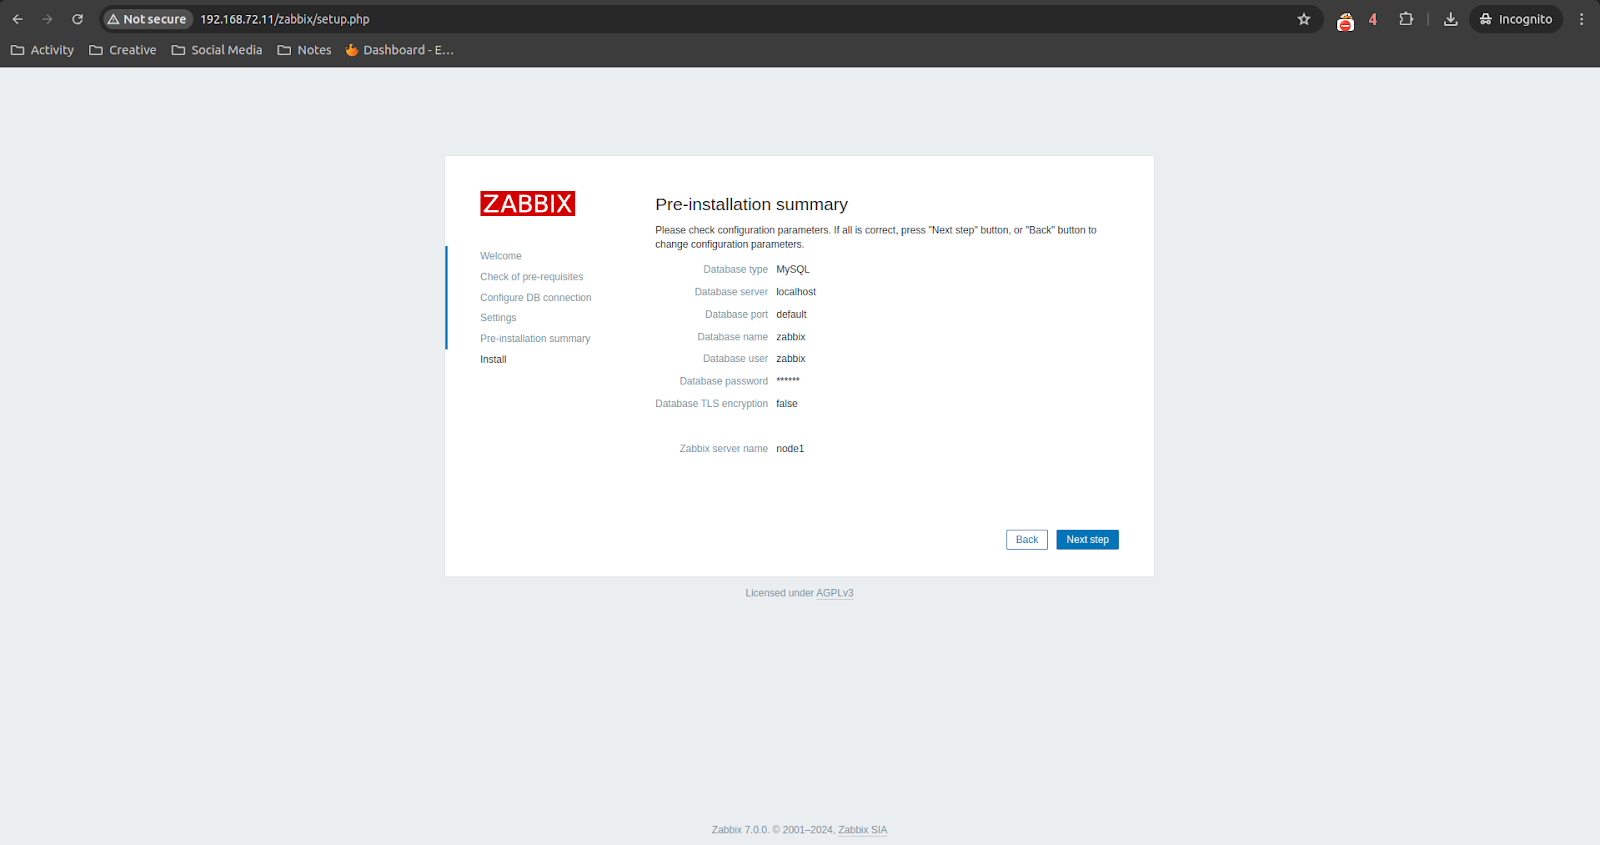Click the extension counter badge showing 4

point(1373,19)
